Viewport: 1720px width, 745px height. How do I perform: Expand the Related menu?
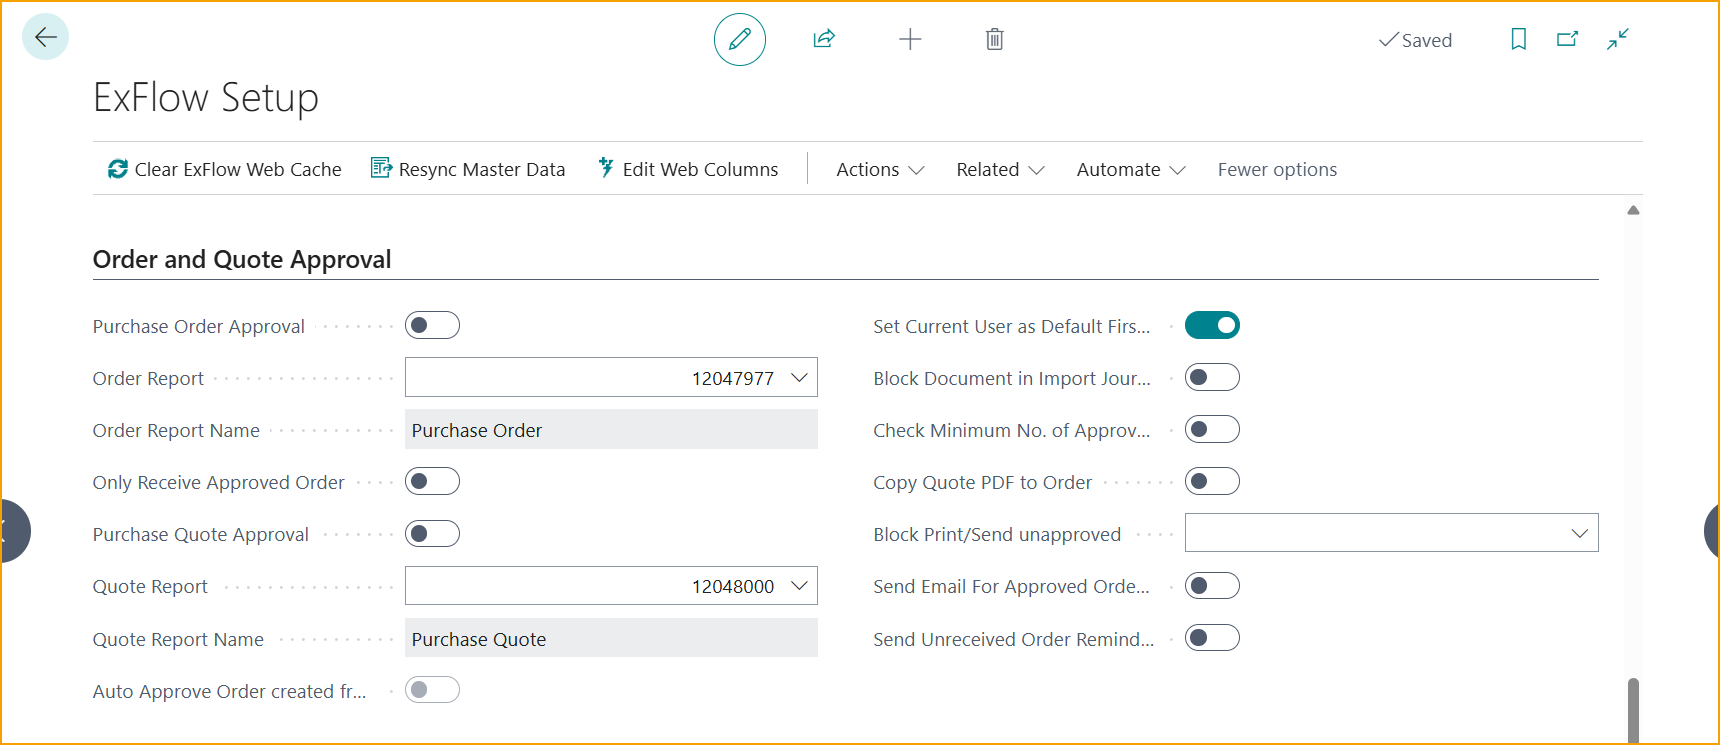[x=1000, y=169]
